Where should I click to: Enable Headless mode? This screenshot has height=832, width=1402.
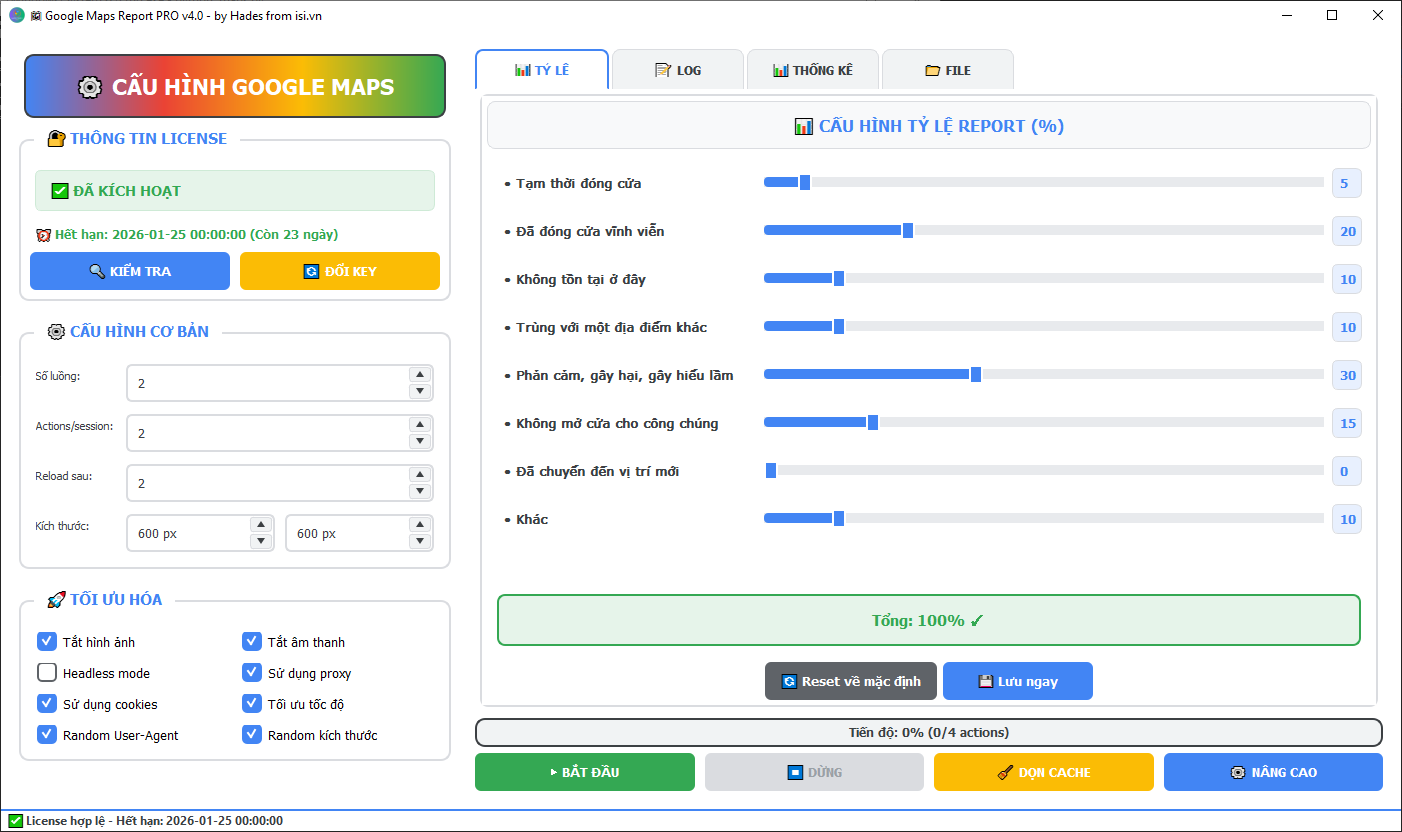[x=46, y=672]
